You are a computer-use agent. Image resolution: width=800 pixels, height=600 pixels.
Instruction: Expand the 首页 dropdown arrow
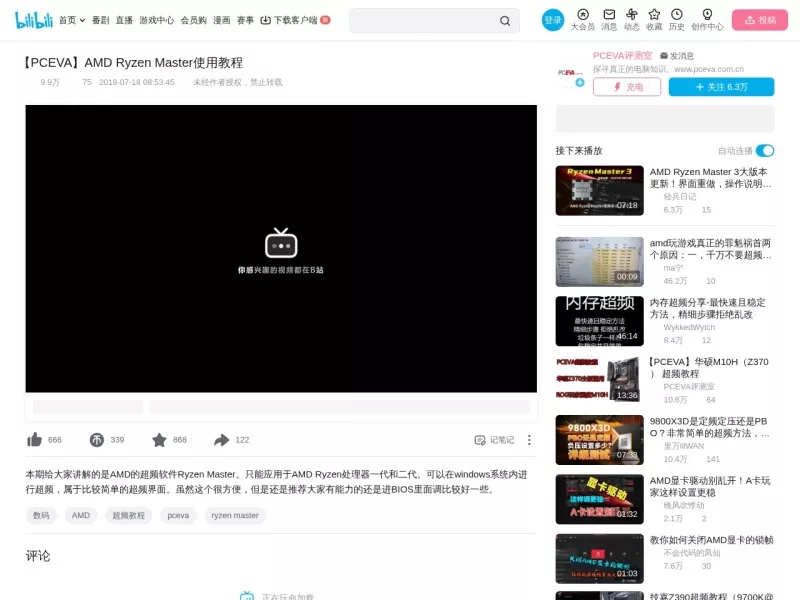[x=82, y=20]
